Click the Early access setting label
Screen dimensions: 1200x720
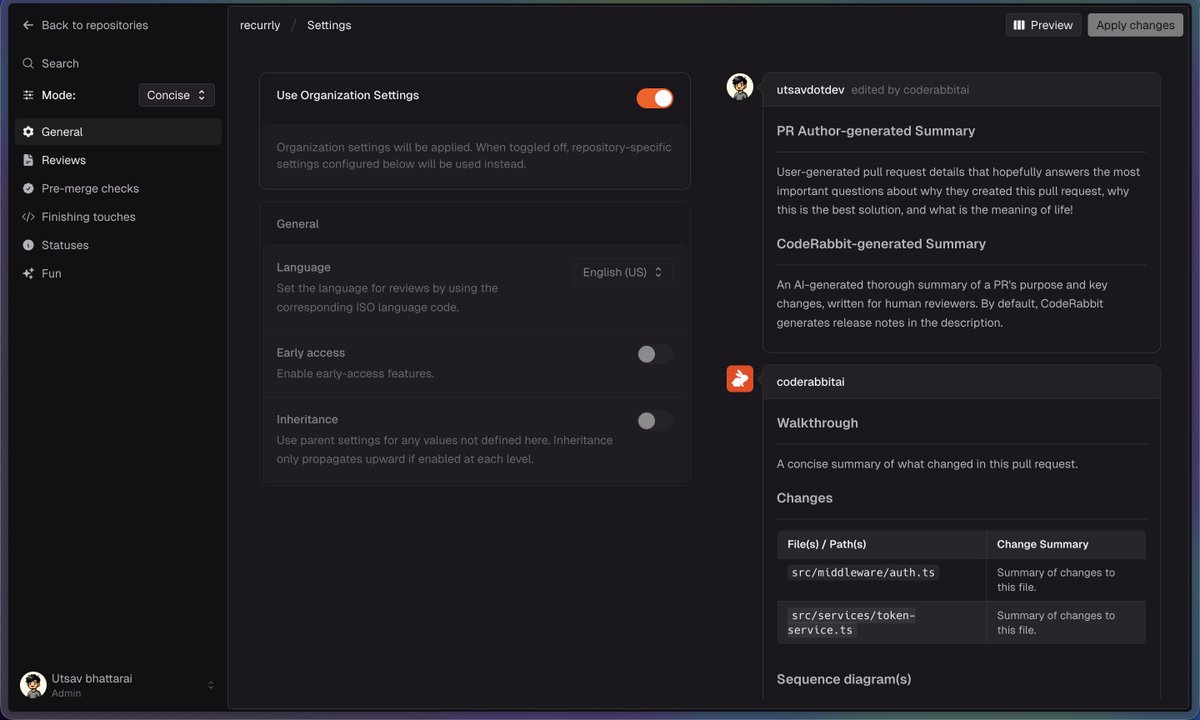click(310, 353)
